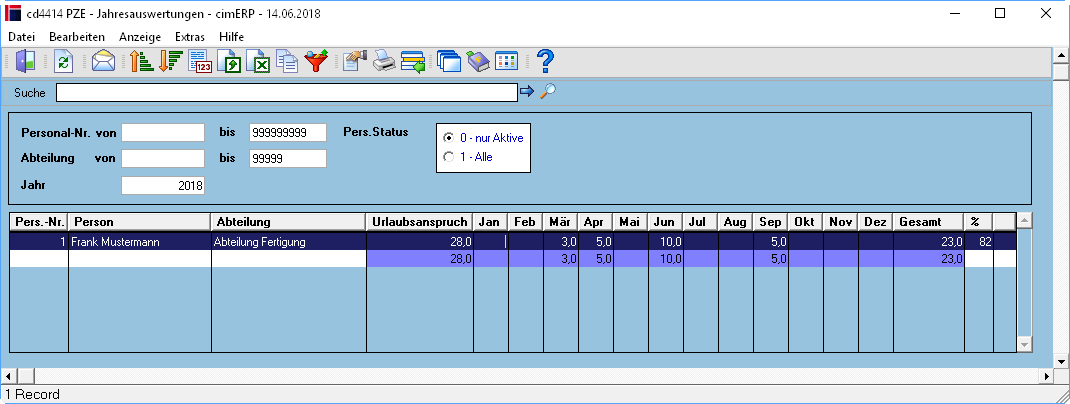The image size is (1070, 404).
Task: Click the Urlaubsanspruch column header
Action: pos(420,222)
